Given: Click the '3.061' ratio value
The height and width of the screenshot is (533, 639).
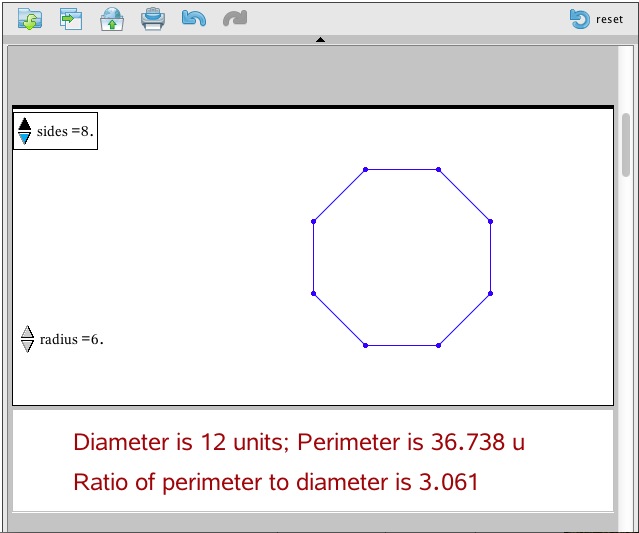Looking at the screenshot, I should 449,482.
